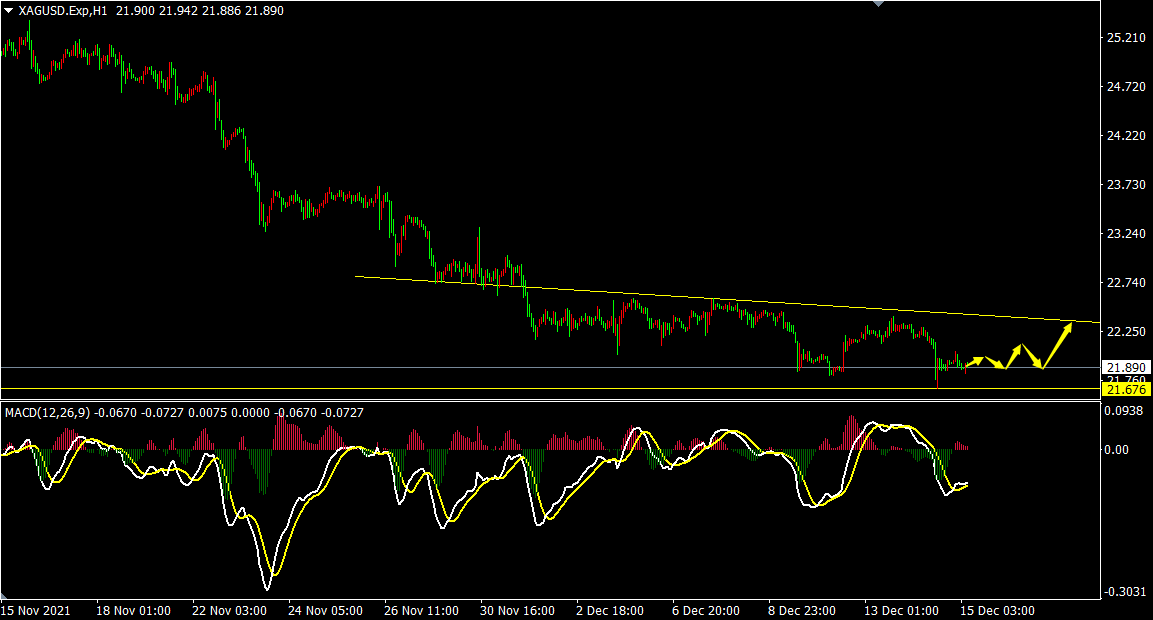The width and height of the screenshot is (1153, 620).
Task: Click the divider between chart and MACD pane
Action: point(550,402)
